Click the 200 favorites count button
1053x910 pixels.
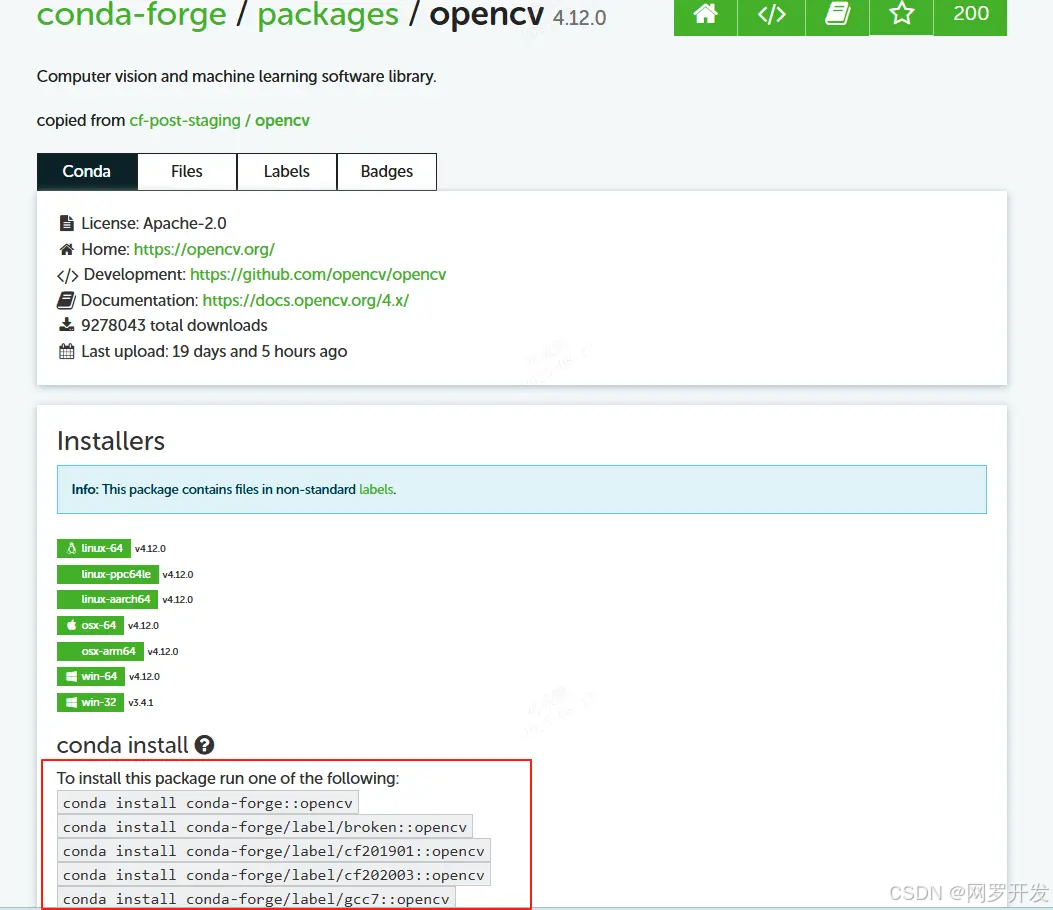[970, 15]
